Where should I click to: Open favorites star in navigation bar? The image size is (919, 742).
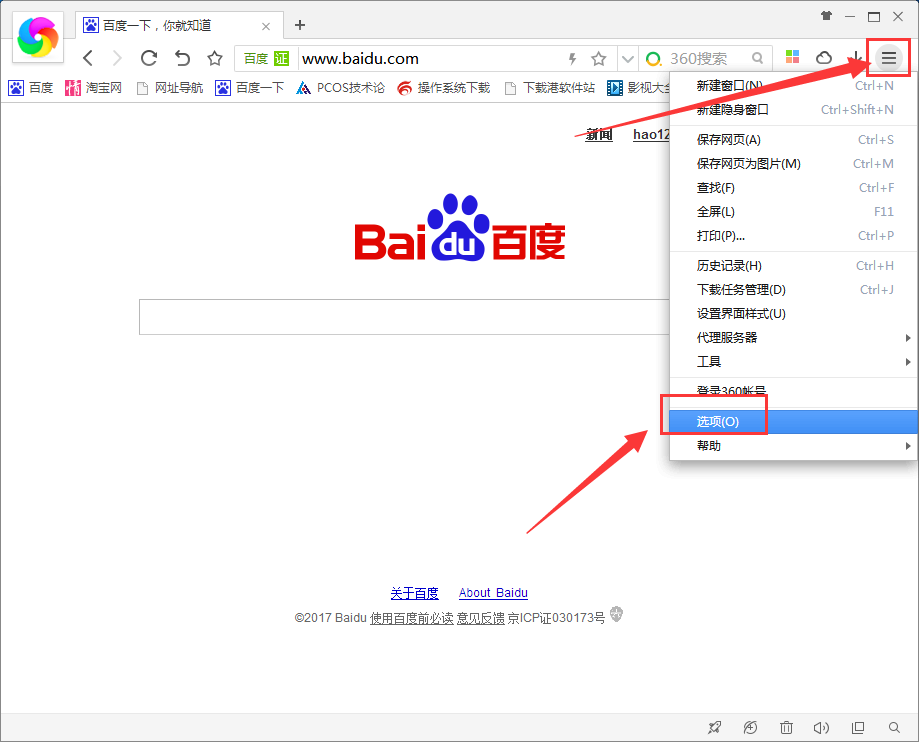click(x=215, y=58)
